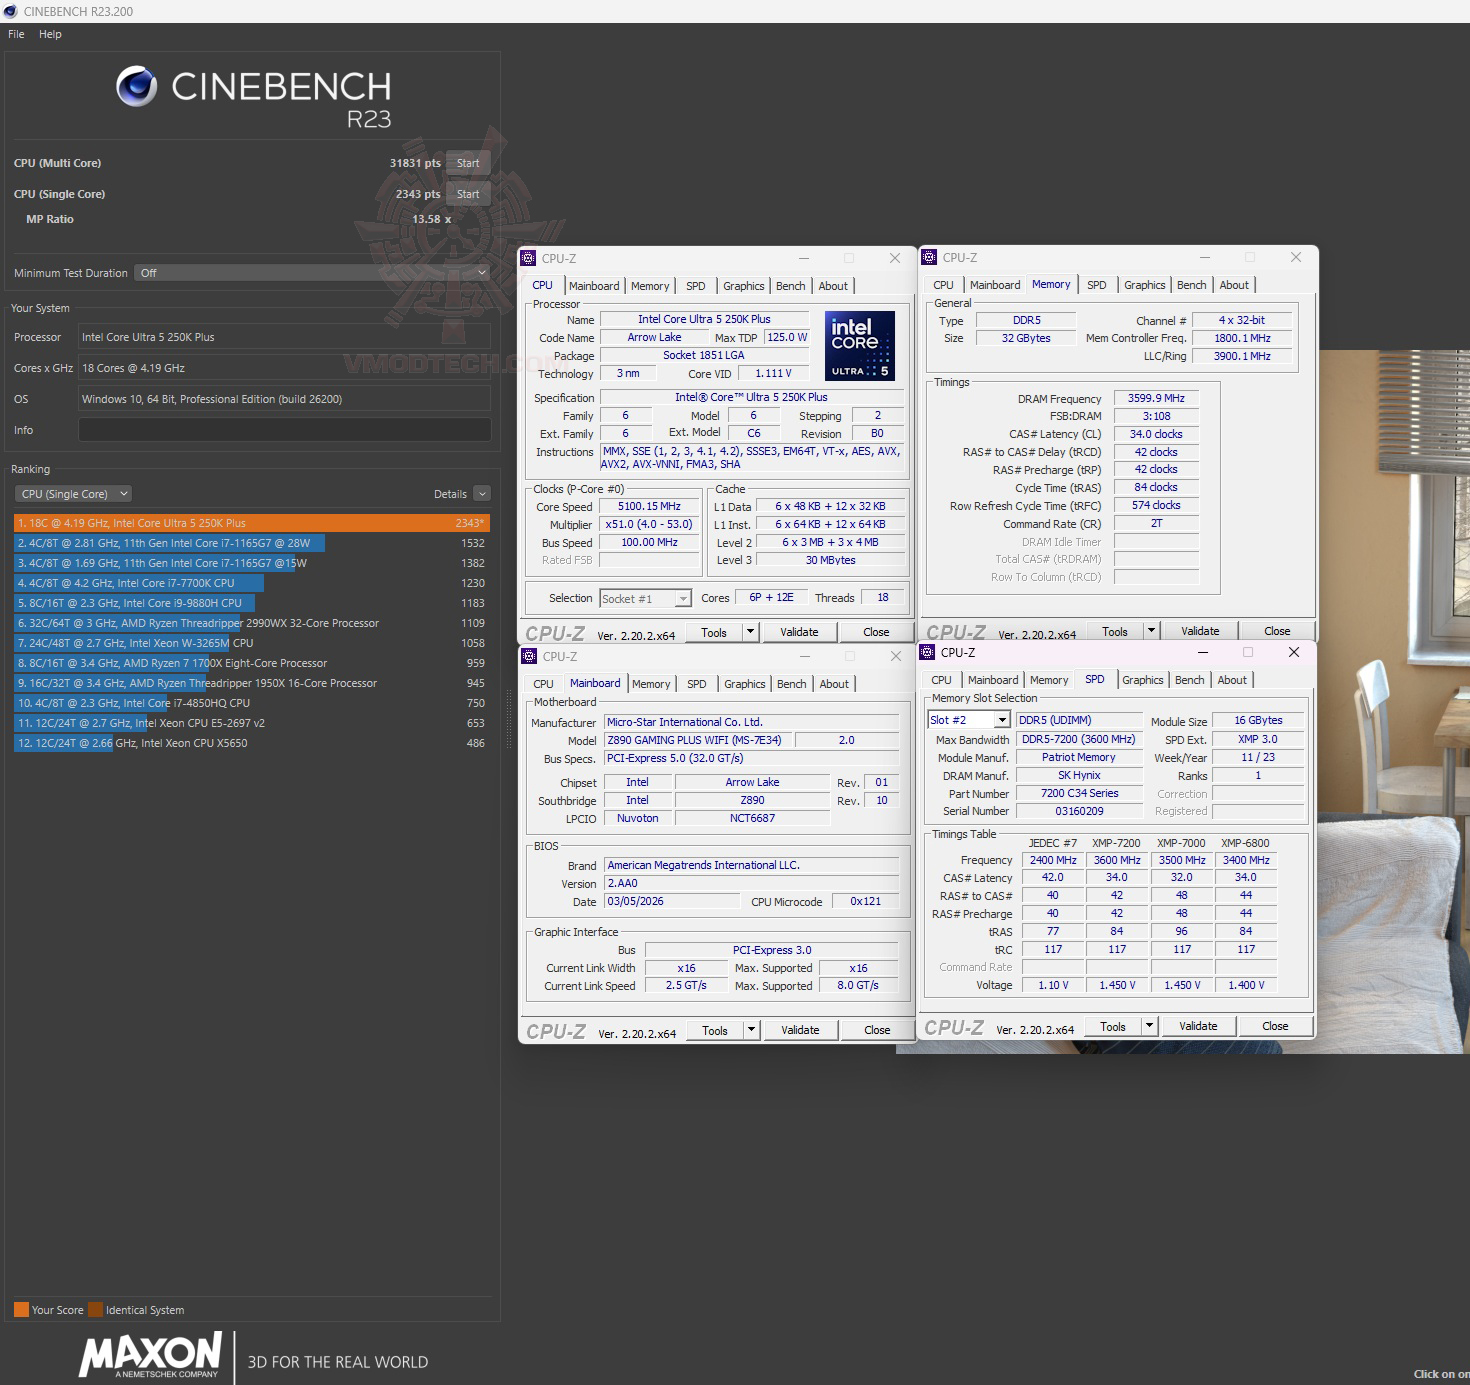Click CPU-Z icon in SPD window title

click(927, 652)
